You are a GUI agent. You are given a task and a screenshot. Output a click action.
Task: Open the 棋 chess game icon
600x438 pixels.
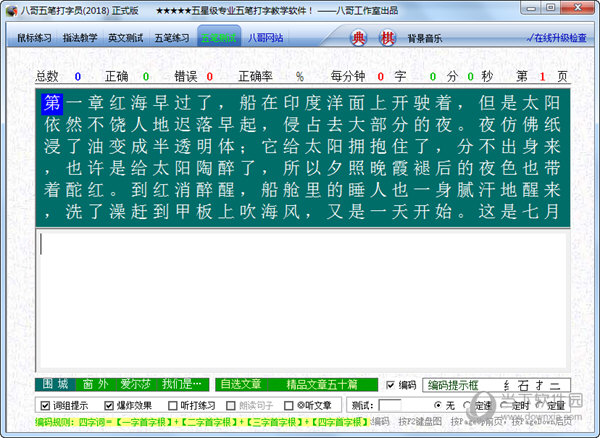click(387, 38)
